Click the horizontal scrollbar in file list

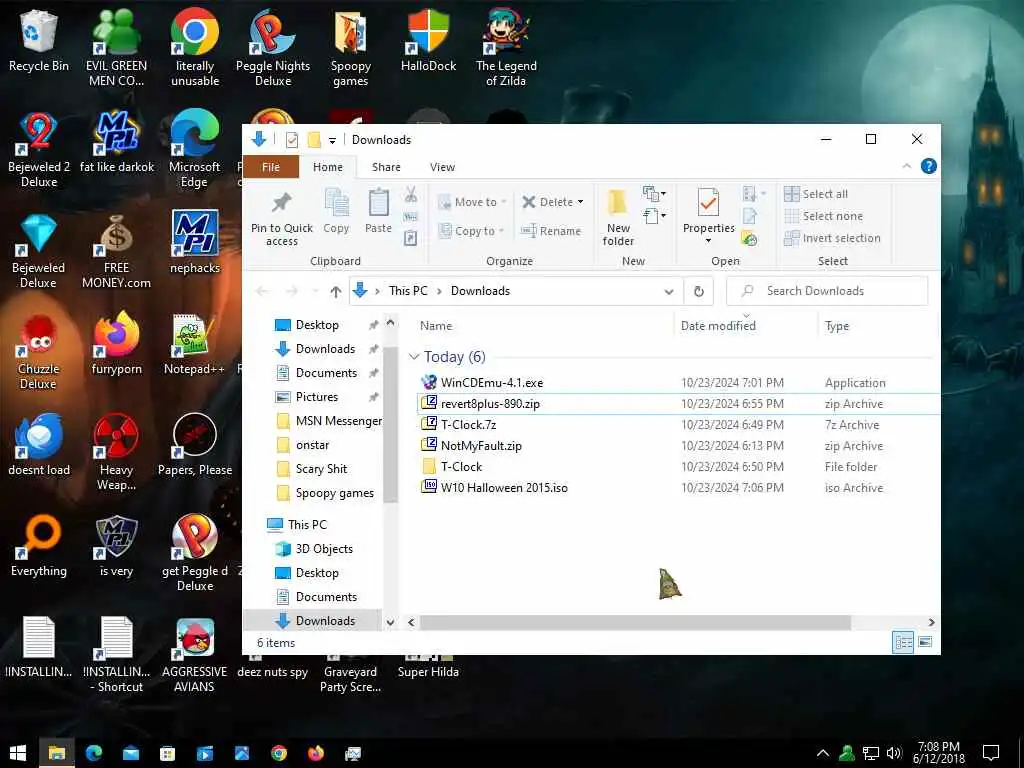tap(635, 622)
